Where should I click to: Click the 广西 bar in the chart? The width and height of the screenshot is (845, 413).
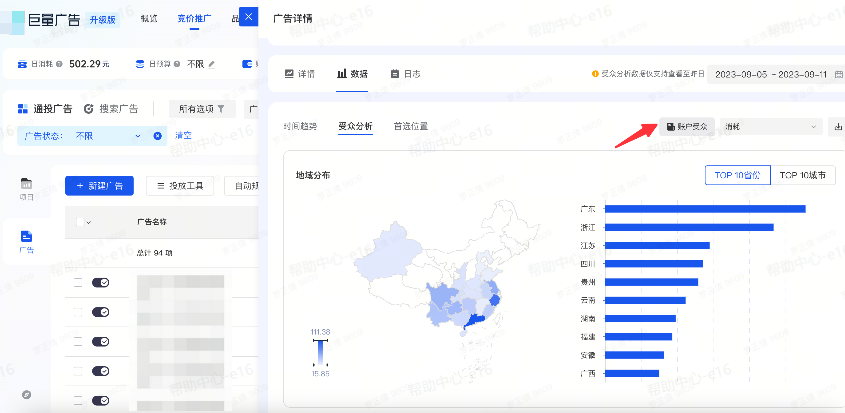[x=632, y=373]
